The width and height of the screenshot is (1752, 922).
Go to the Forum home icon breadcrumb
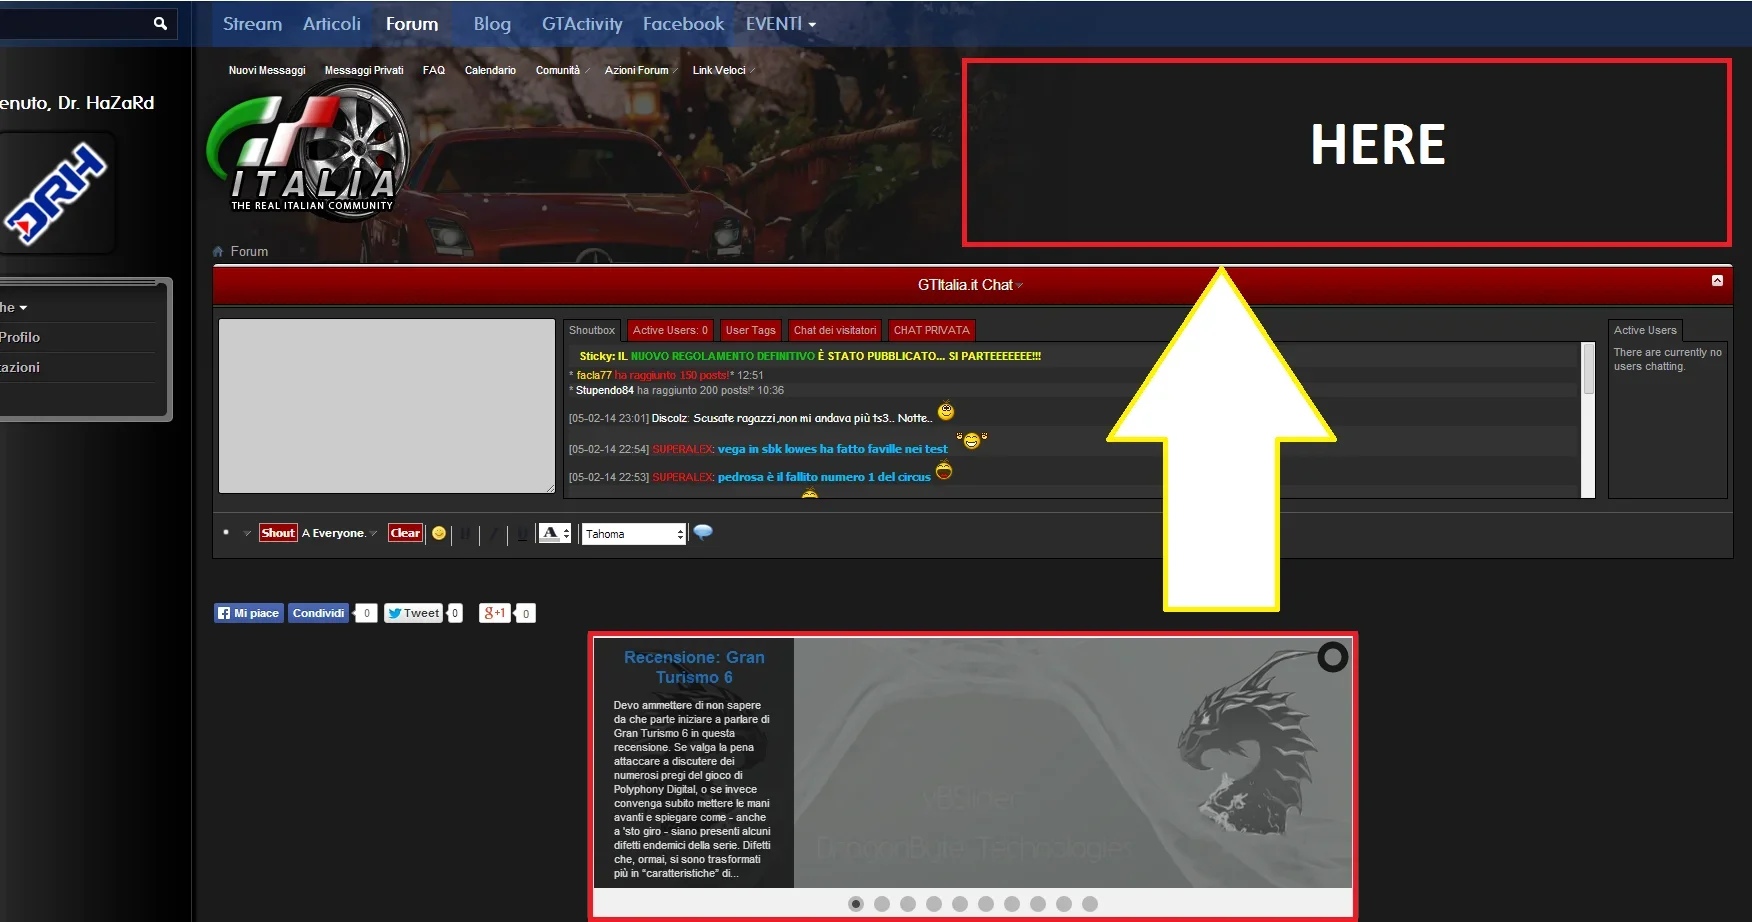(218, 252)
